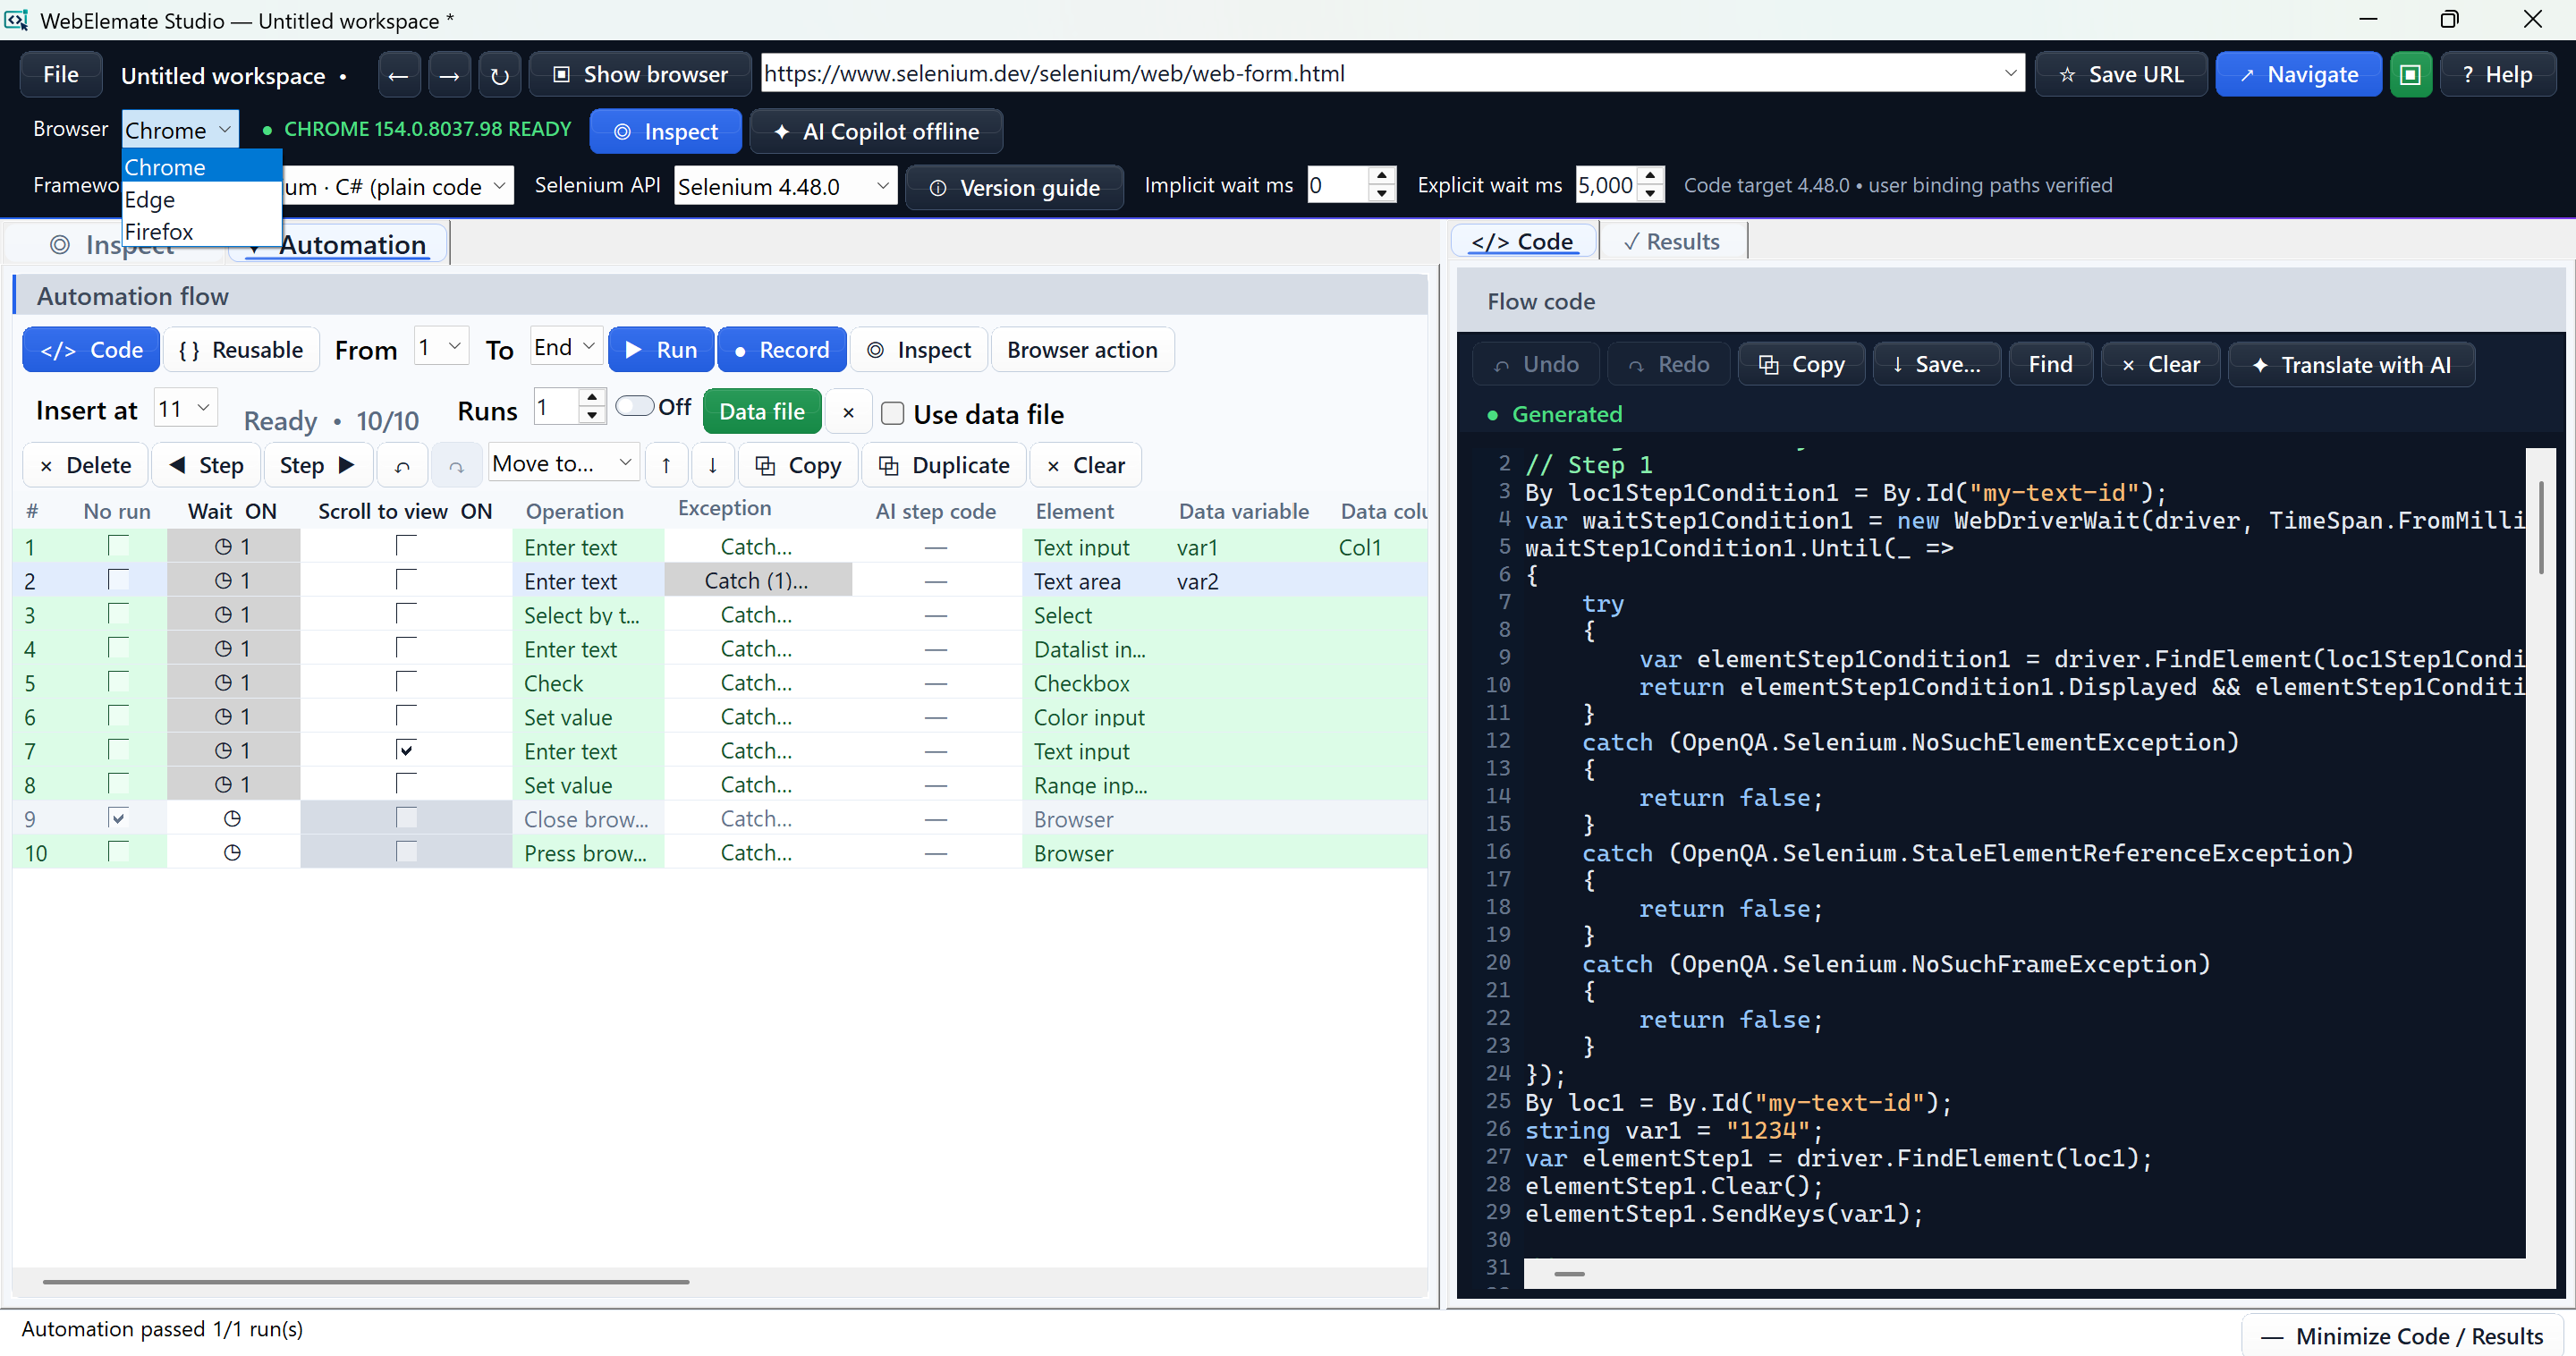2576x1356 pixels.
Task: Step forward with the right Step button
Action: (318, 465)
